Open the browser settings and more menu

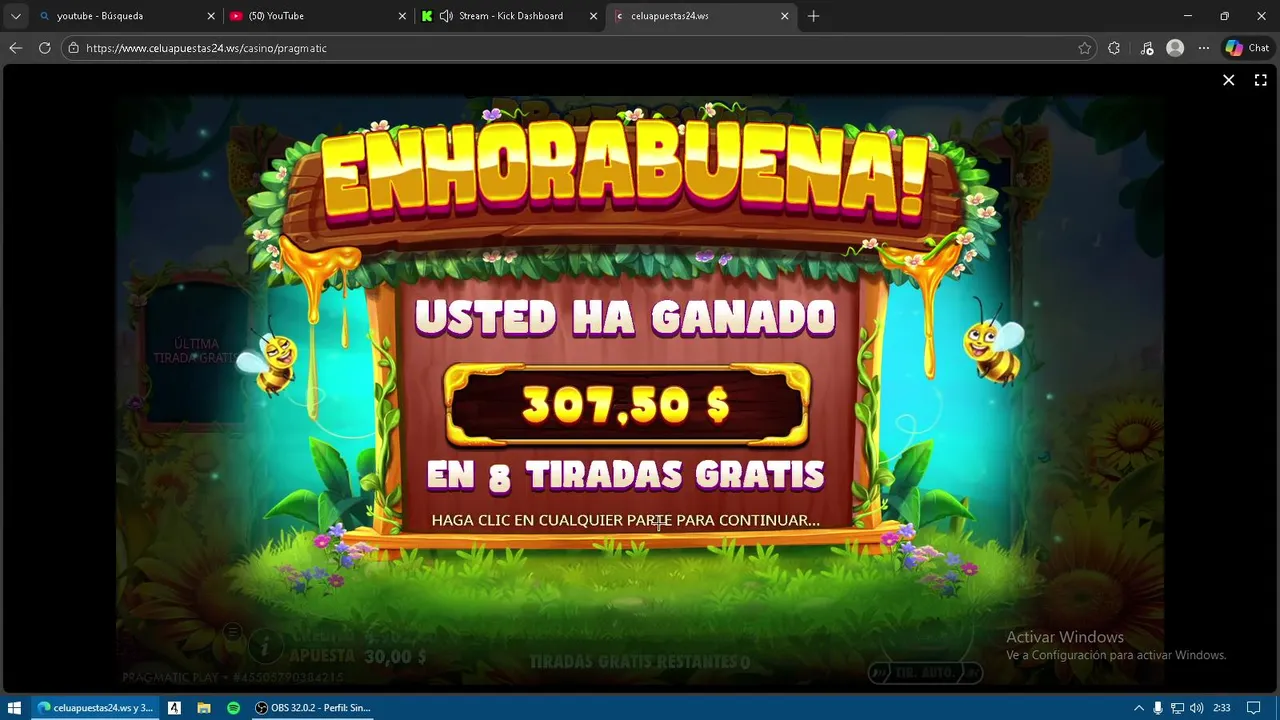(1204, 48)
